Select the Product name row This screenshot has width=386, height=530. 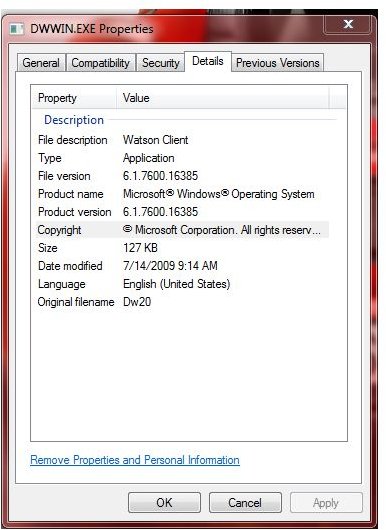point(183,194)
